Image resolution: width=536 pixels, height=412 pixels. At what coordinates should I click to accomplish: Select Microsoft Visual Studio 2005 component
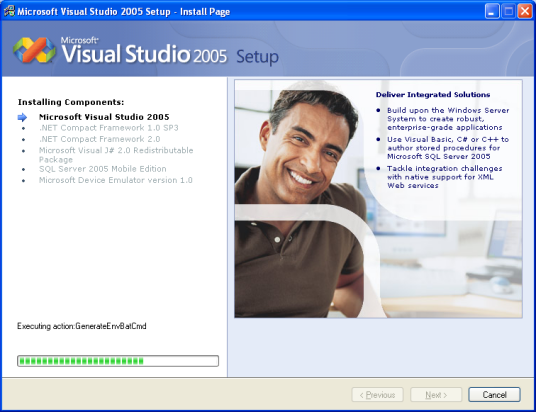coord(104,117)
